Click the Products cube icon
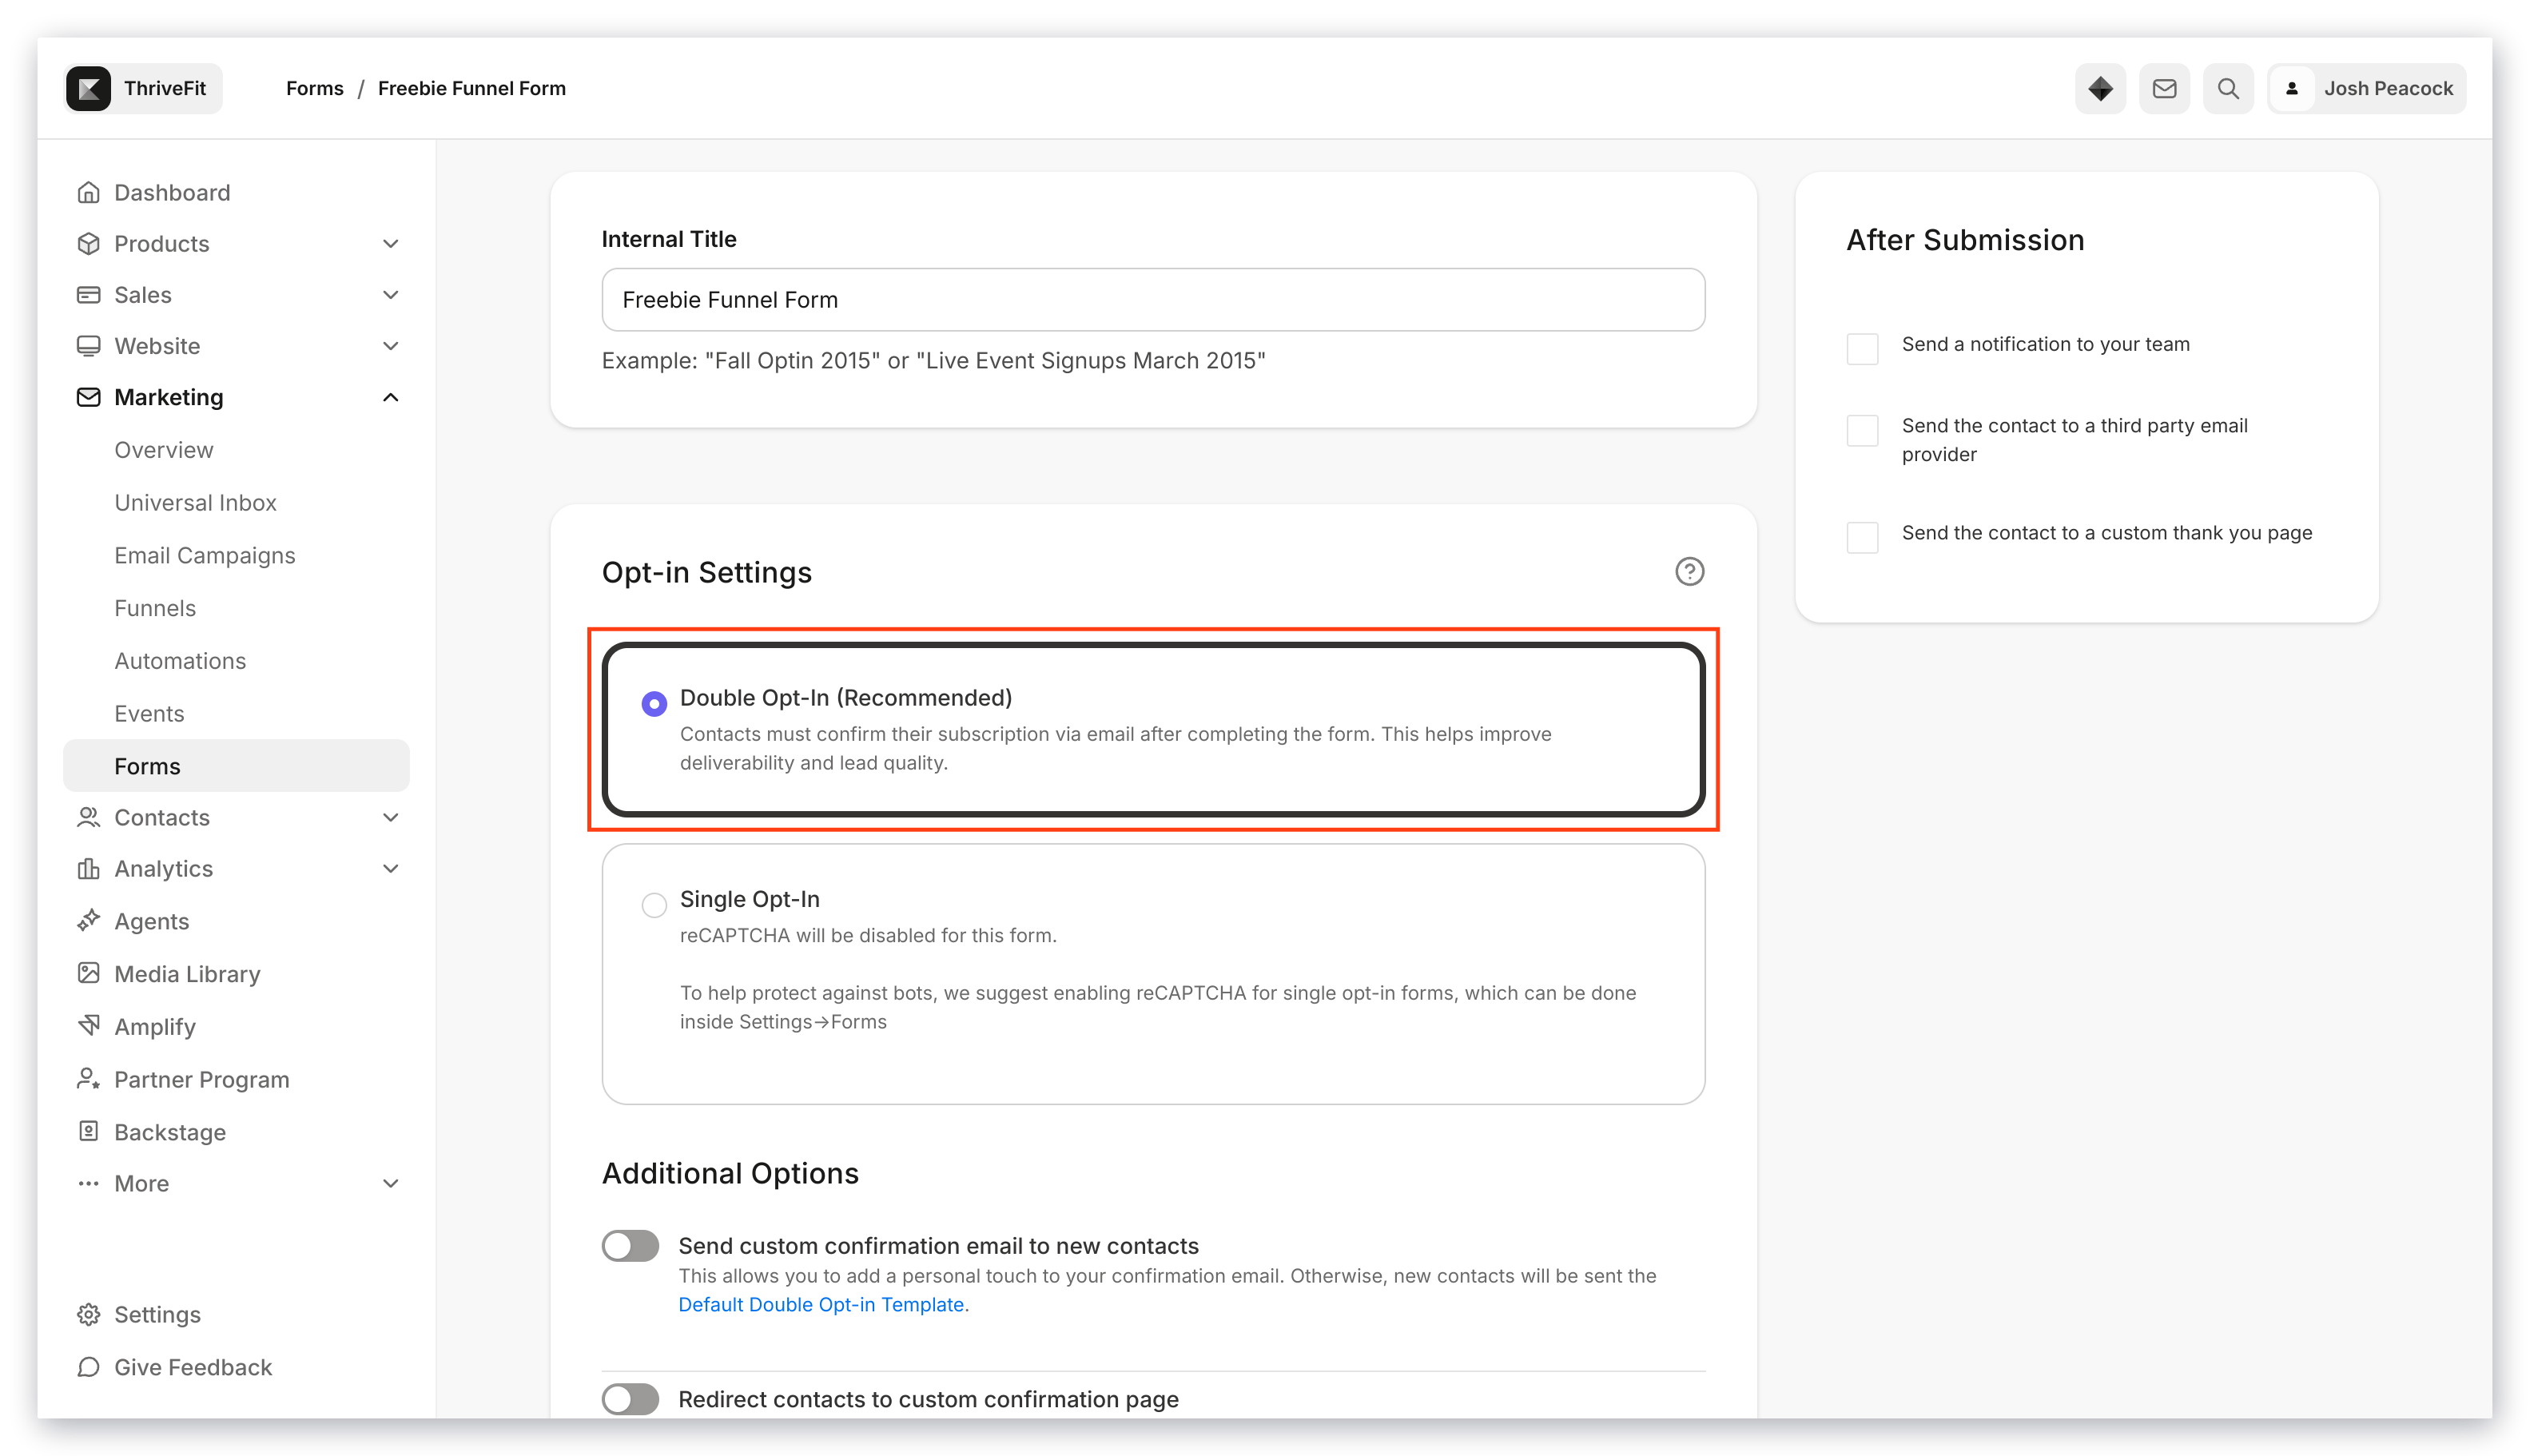 click(x=88, y=243)
